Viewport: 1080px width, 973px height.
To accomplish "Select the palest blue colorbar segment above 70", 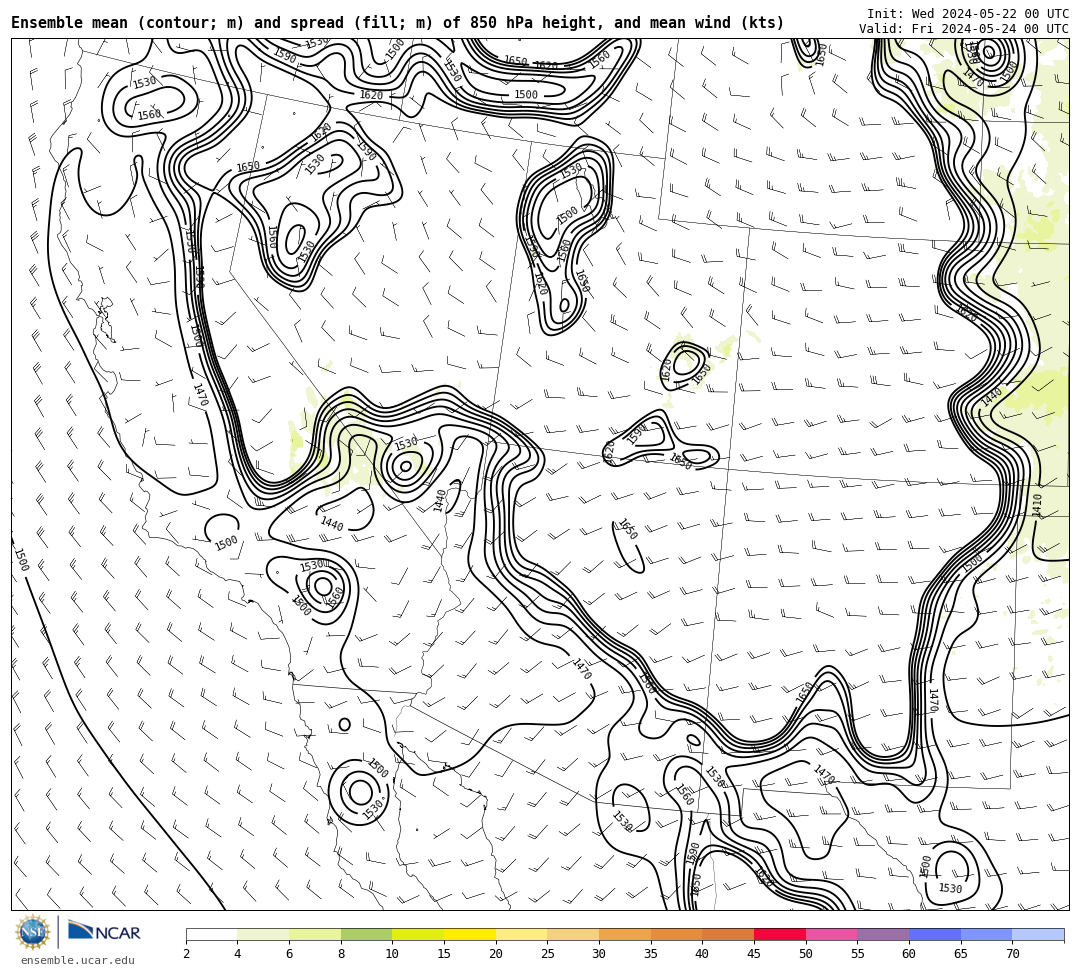I will point(1038,934).
